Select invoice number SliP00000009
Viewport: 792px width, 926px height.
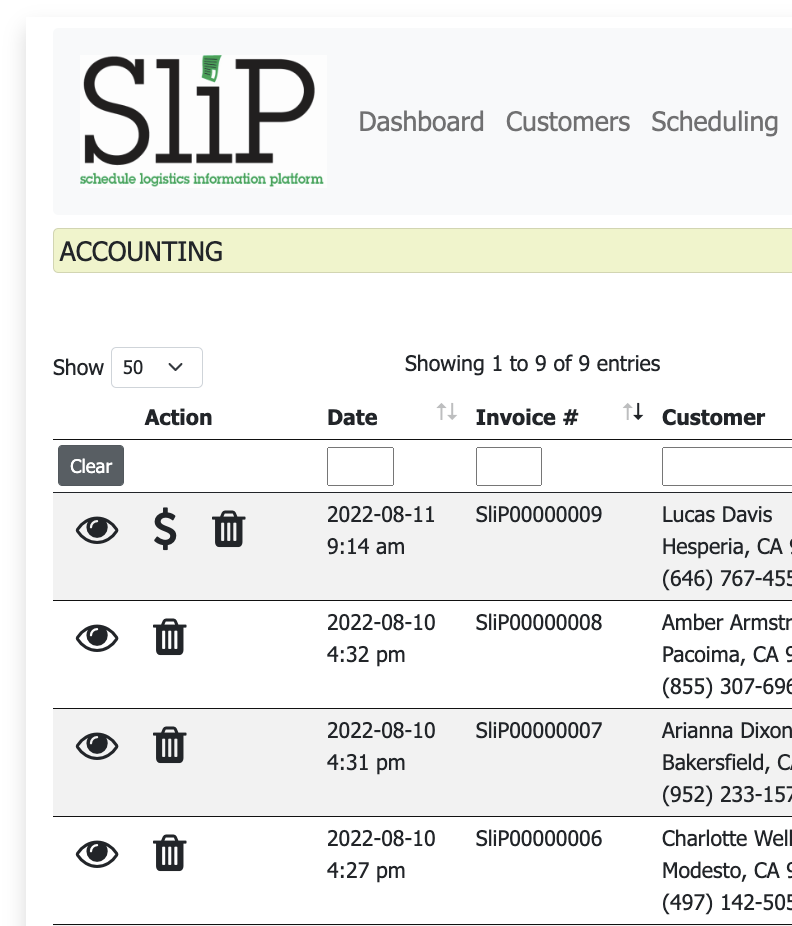539,514
